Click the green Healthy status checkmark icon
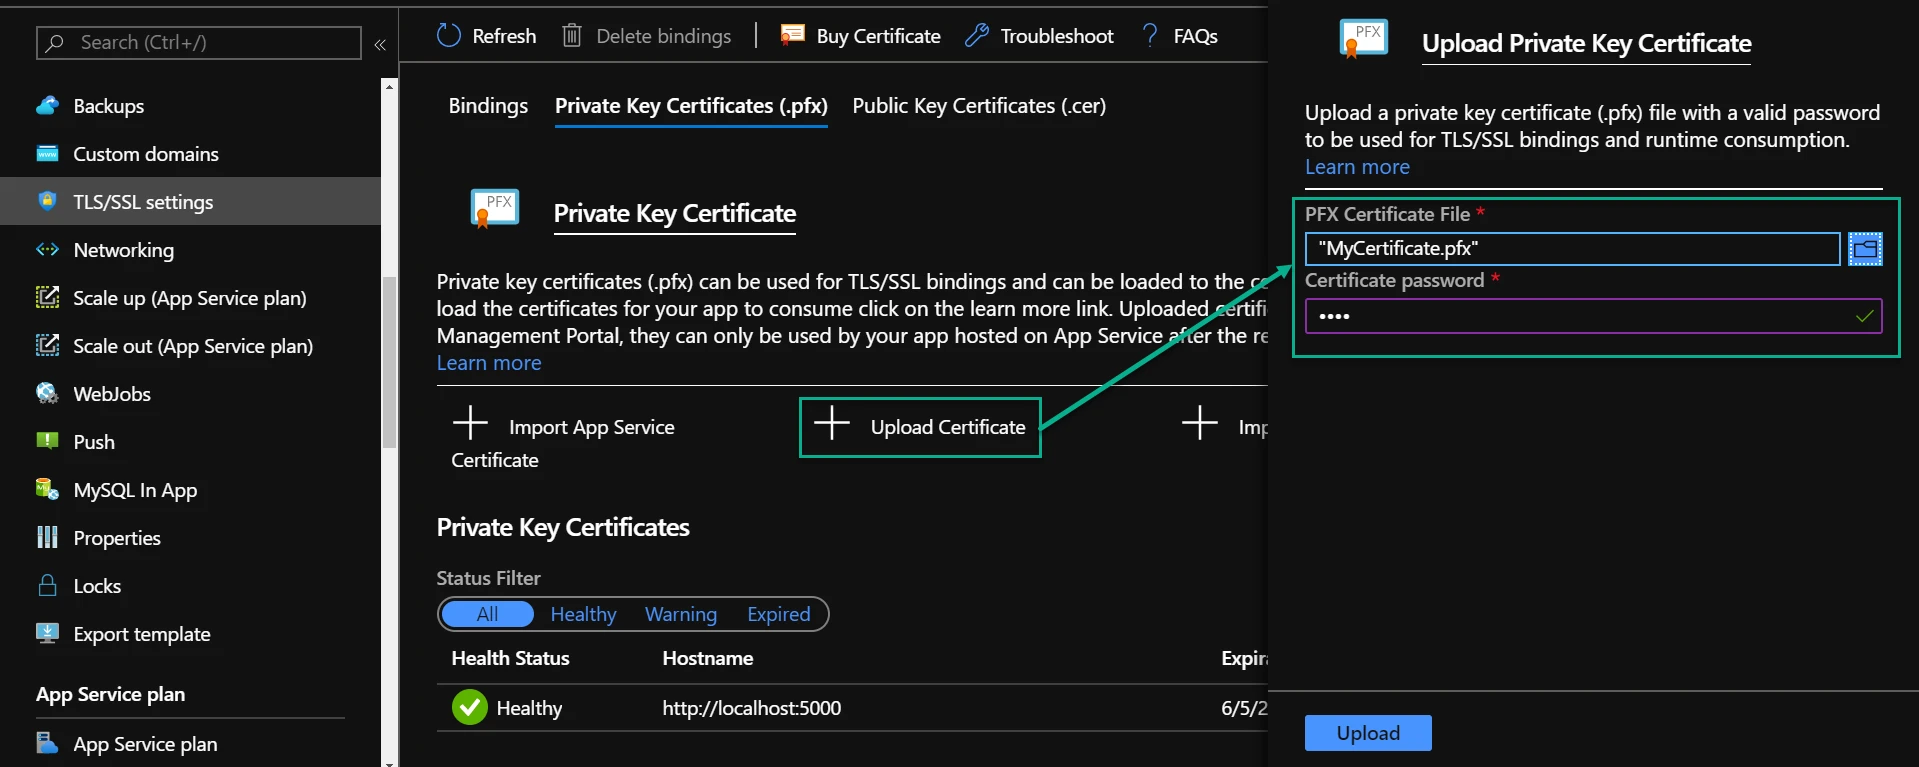The image size is (1919, 767). [x=469, y=707]
